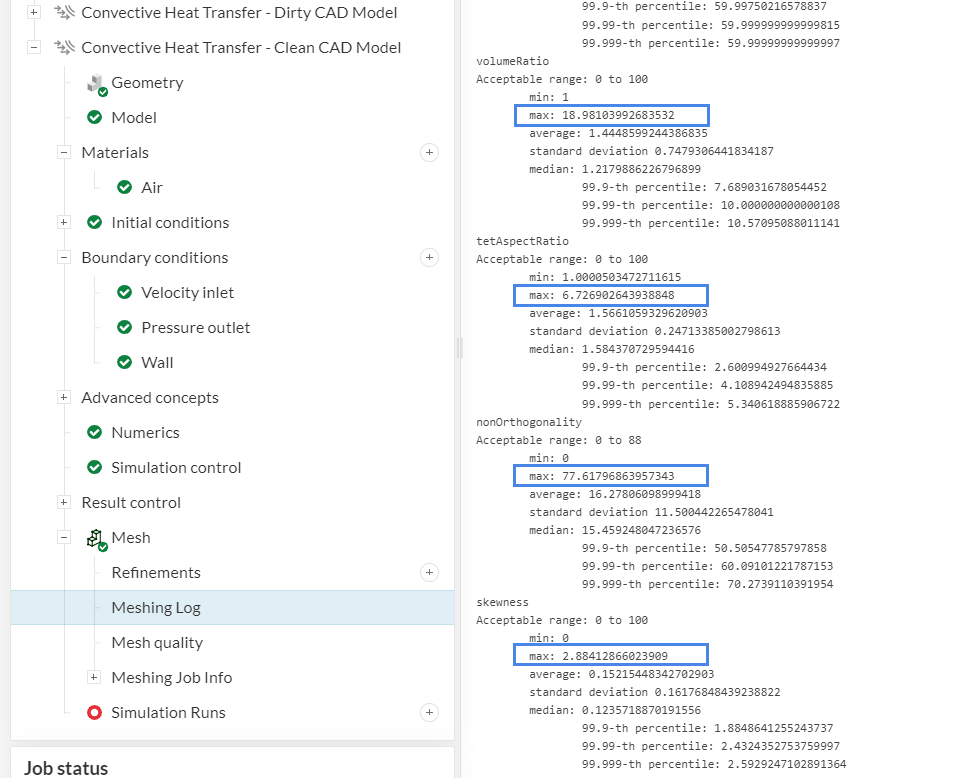
Task: Click the panel splitter handle
Action: pos(459,348)
